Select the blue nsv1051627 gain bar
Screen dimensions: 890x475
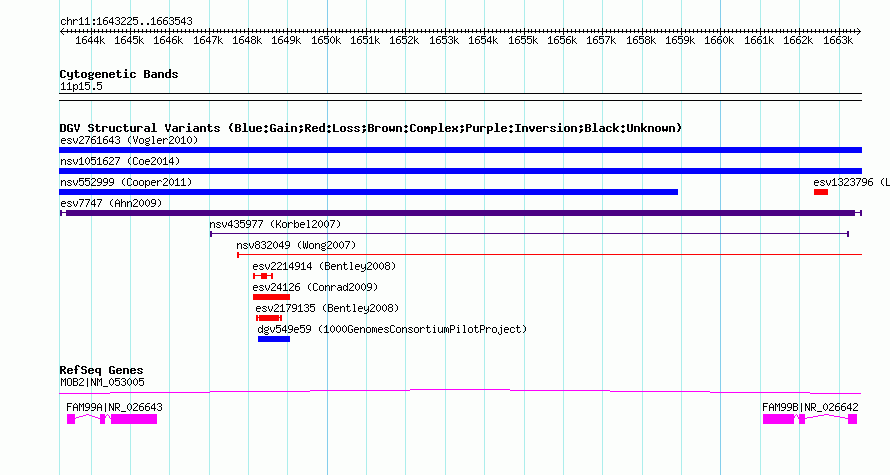tap(460, 171)
